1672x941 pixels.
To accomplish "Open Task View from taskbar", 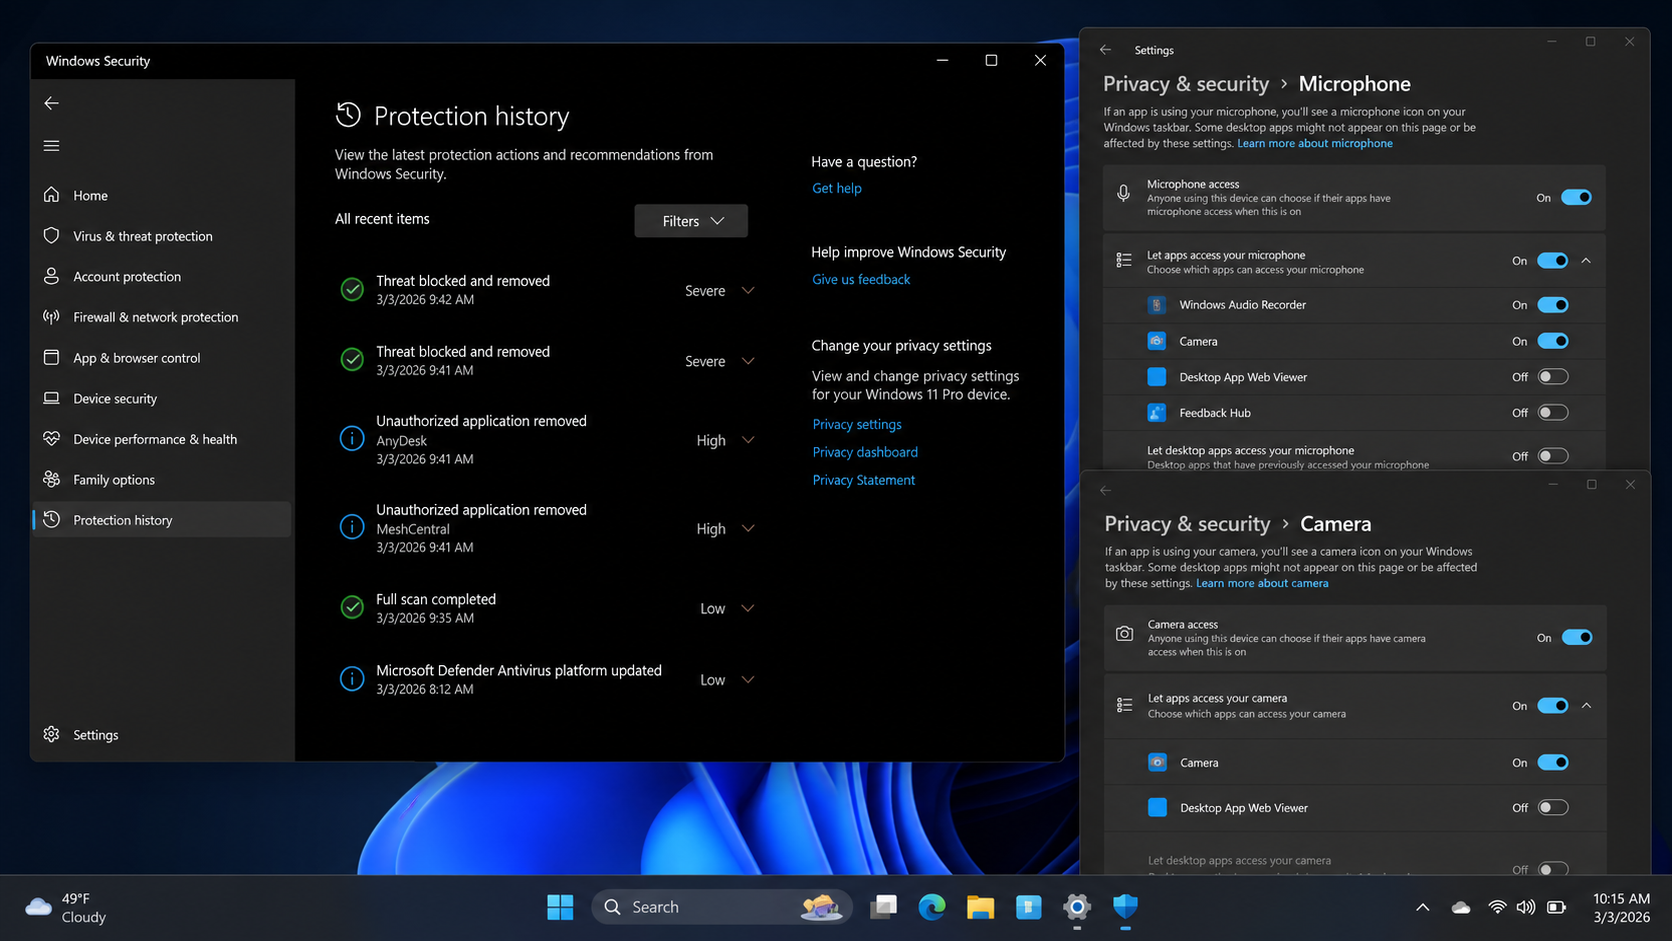I will click(884, 907).
